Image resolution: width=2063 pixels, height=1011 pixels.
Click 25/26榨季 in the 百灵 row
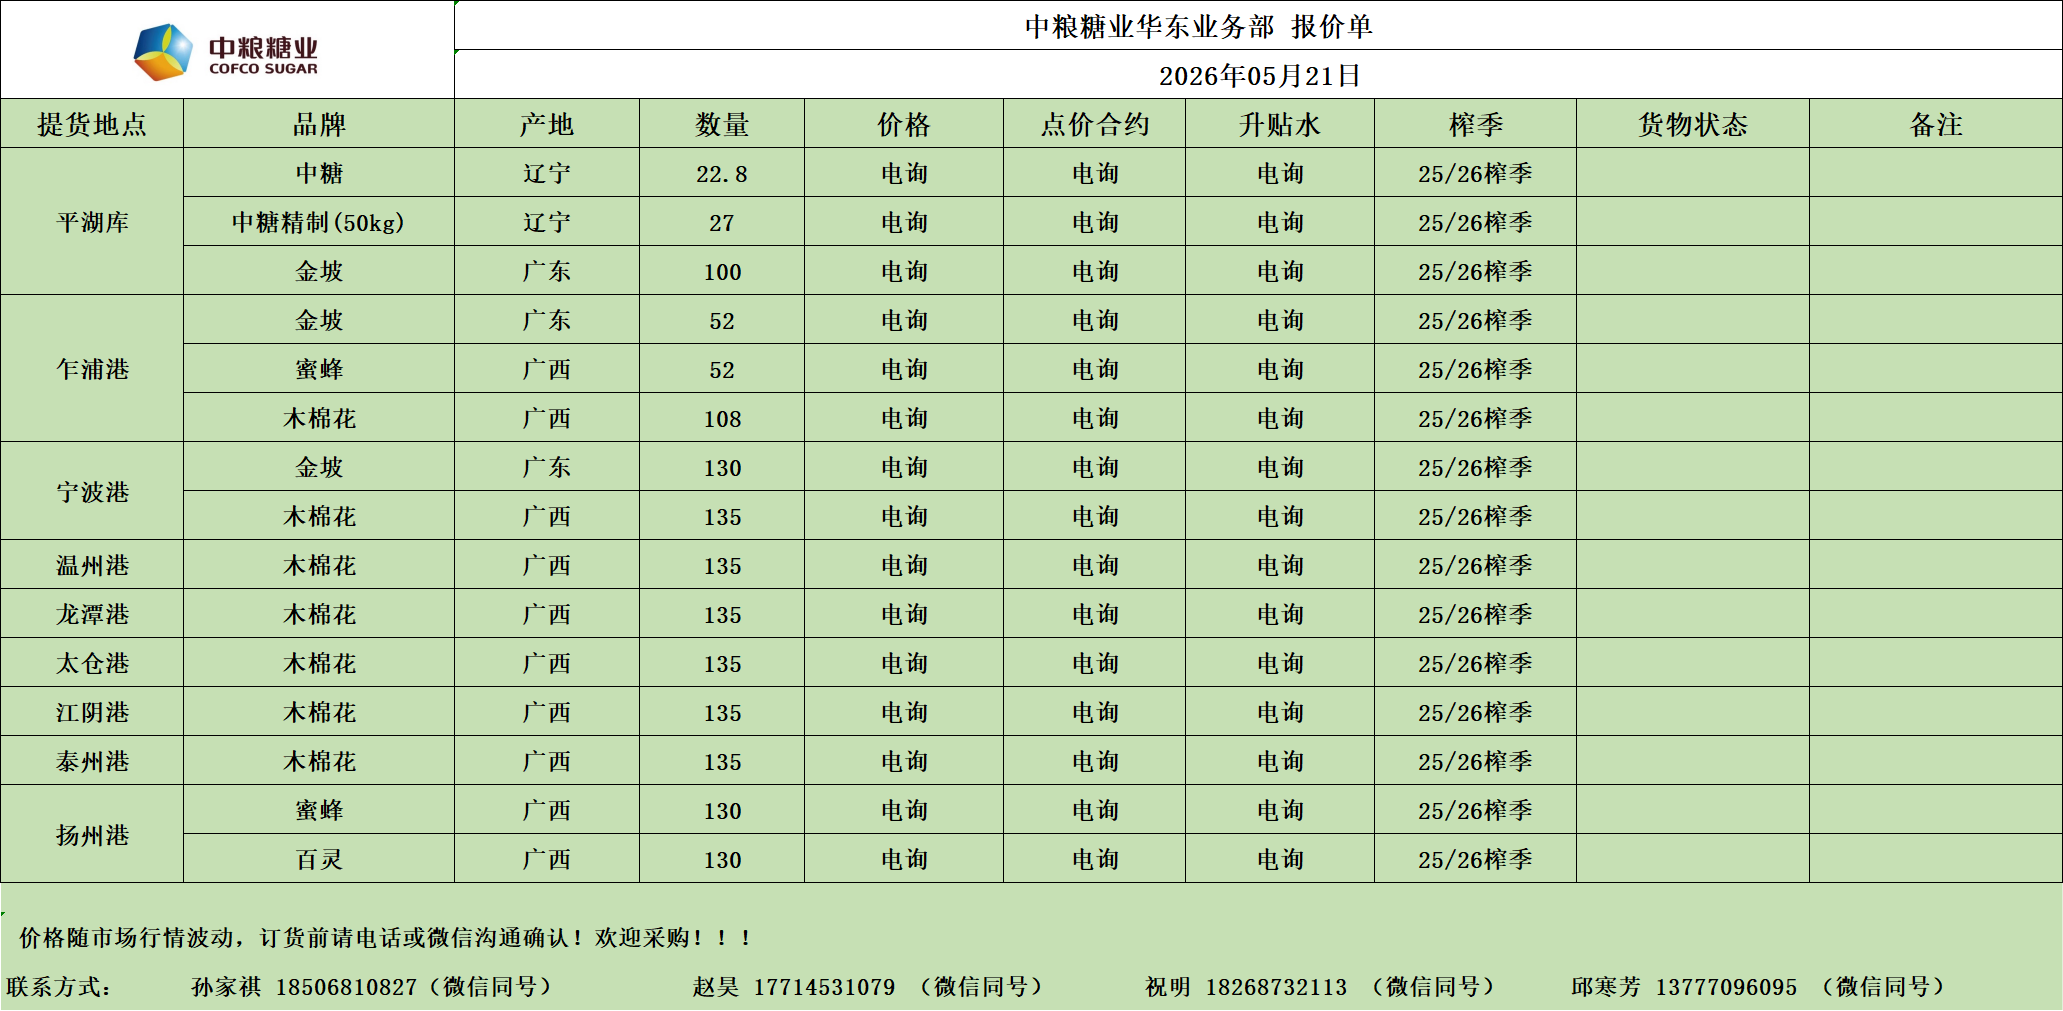tap(1476, 859)
